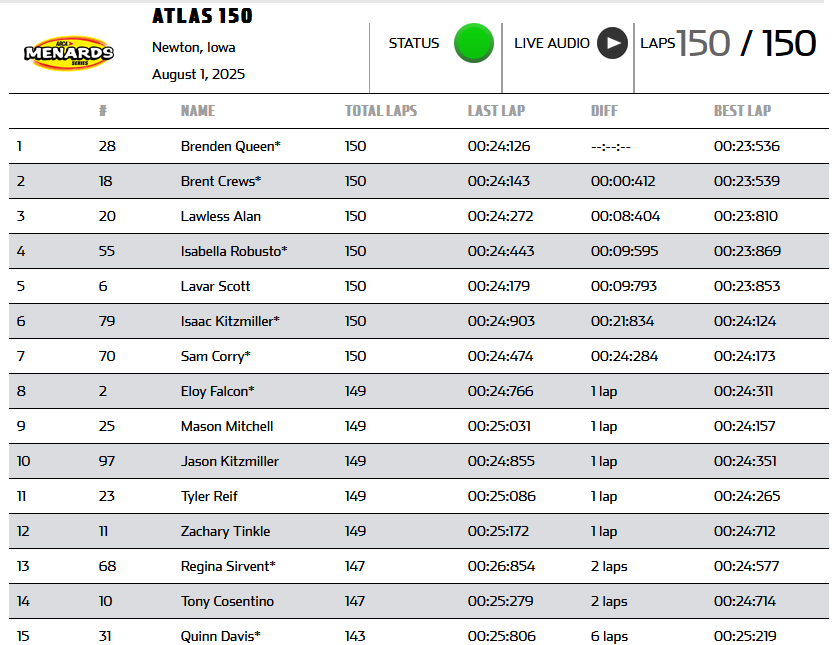Click the BEST LAP column header

[743, 111]
